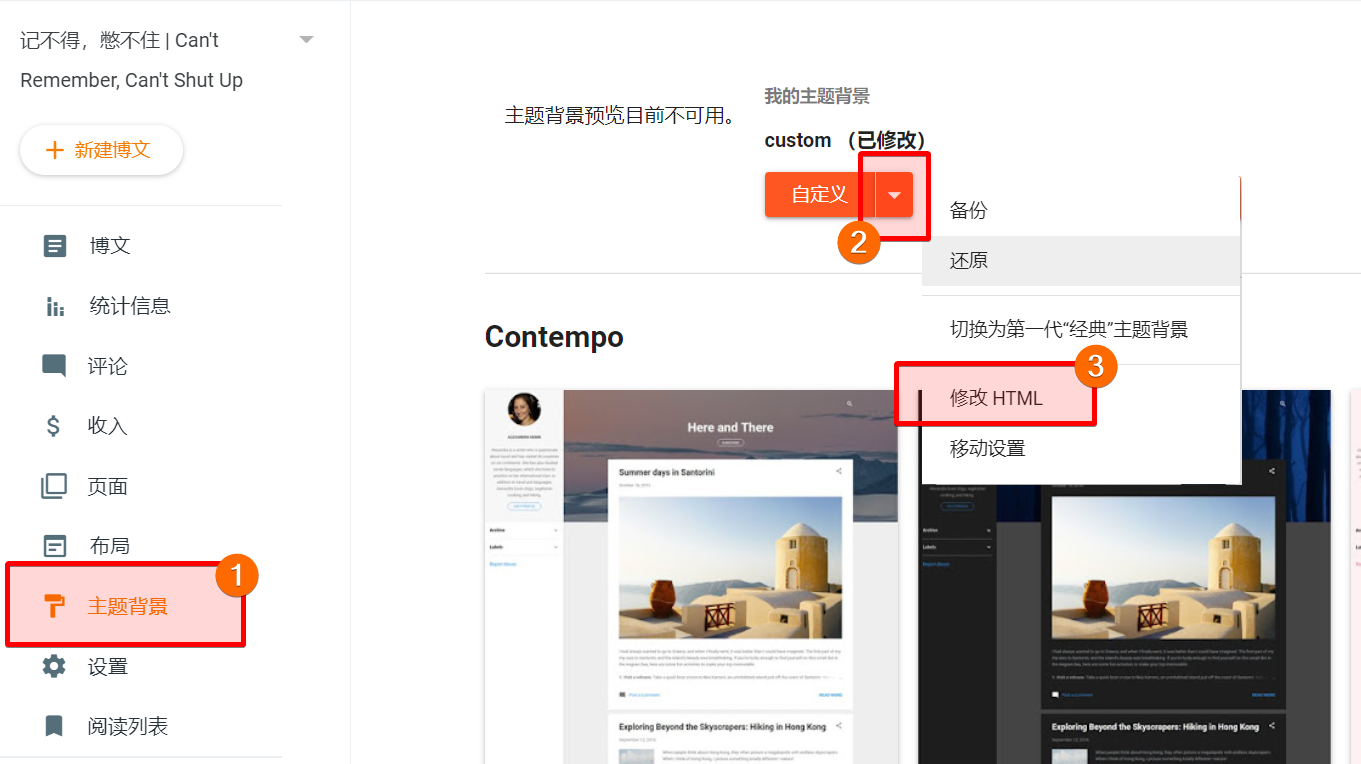Click the custom（已修改）theme label
The width and height of the screenshot is (1361, 764).
(845, 140)
